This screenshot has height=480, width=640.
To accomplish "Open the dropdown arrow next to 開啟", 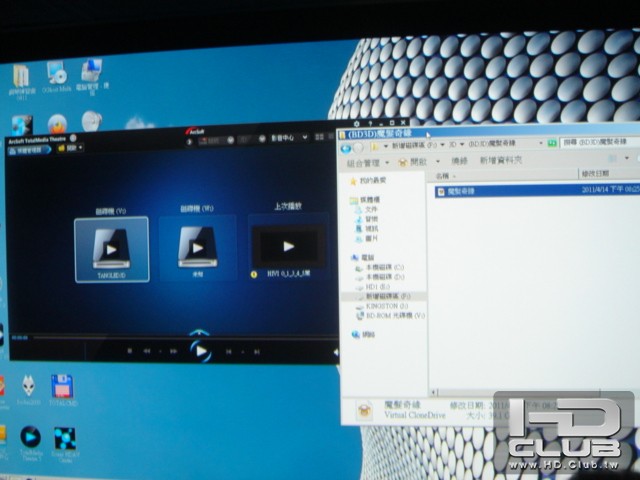I will 438,162.
